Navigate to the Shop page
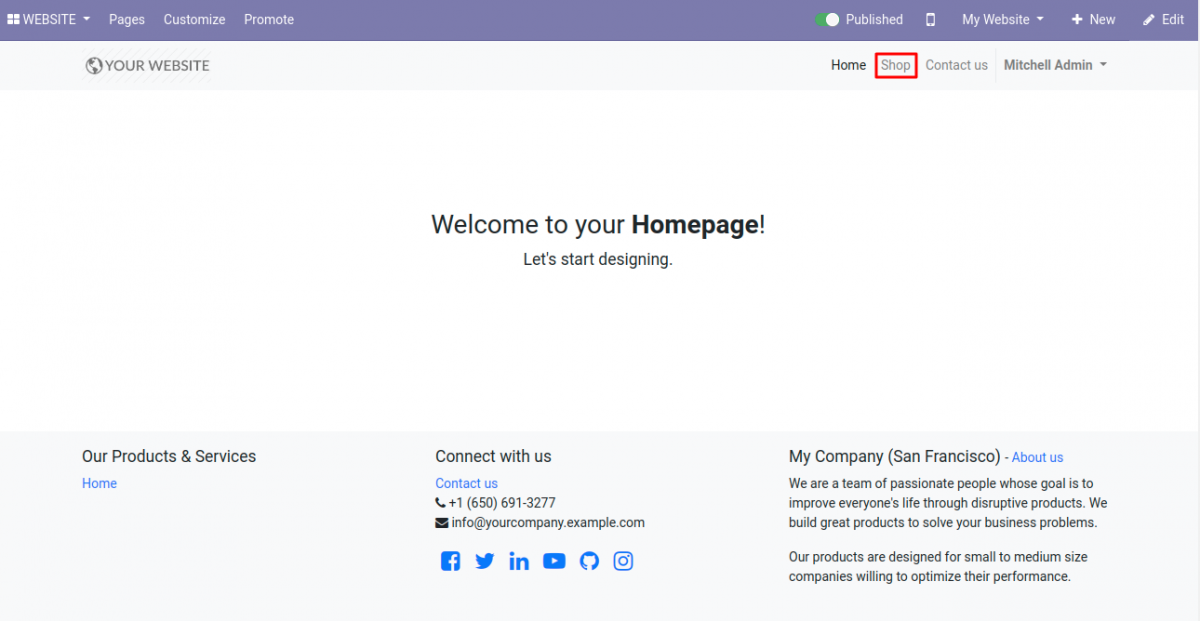Viewport: 1200px width, 621px height. [895, 65]
